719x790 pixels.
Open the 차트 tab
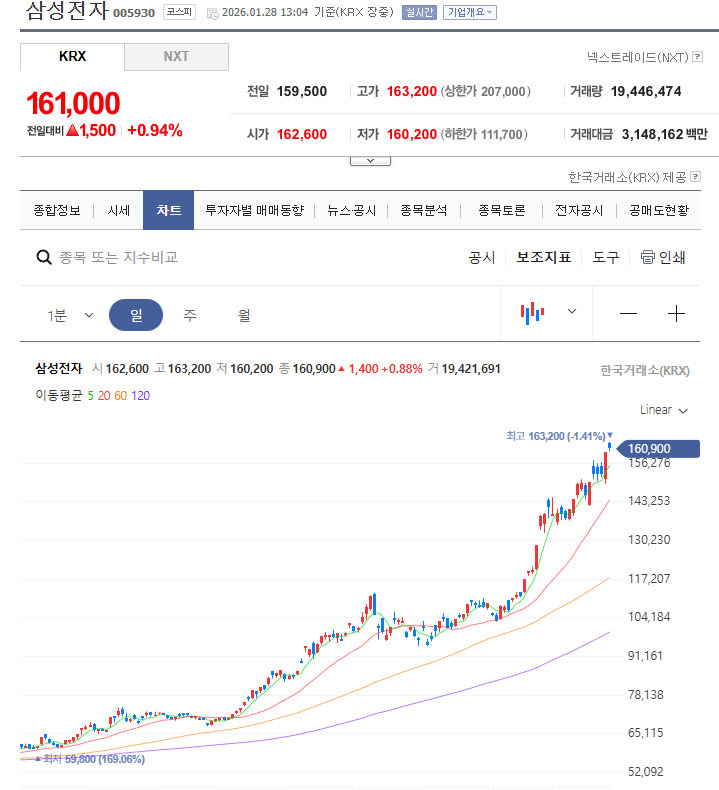click(168, 210)
